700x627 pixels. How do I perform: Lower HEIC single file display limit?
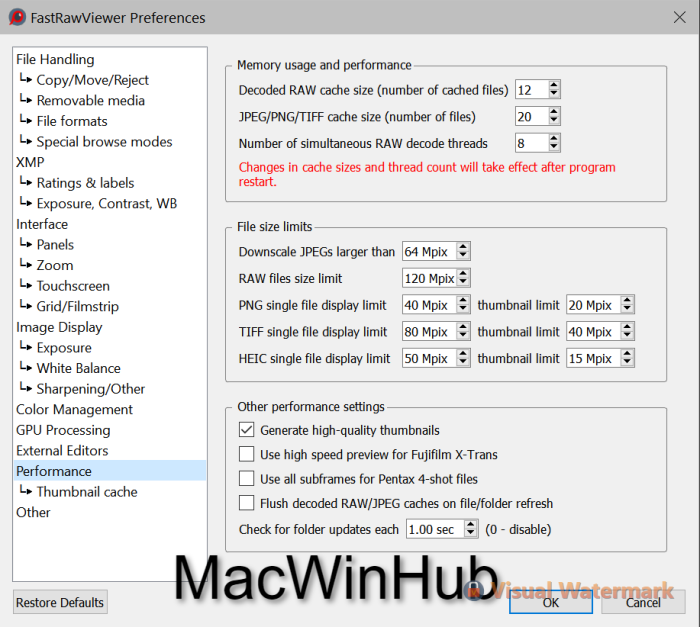[463, 363]
